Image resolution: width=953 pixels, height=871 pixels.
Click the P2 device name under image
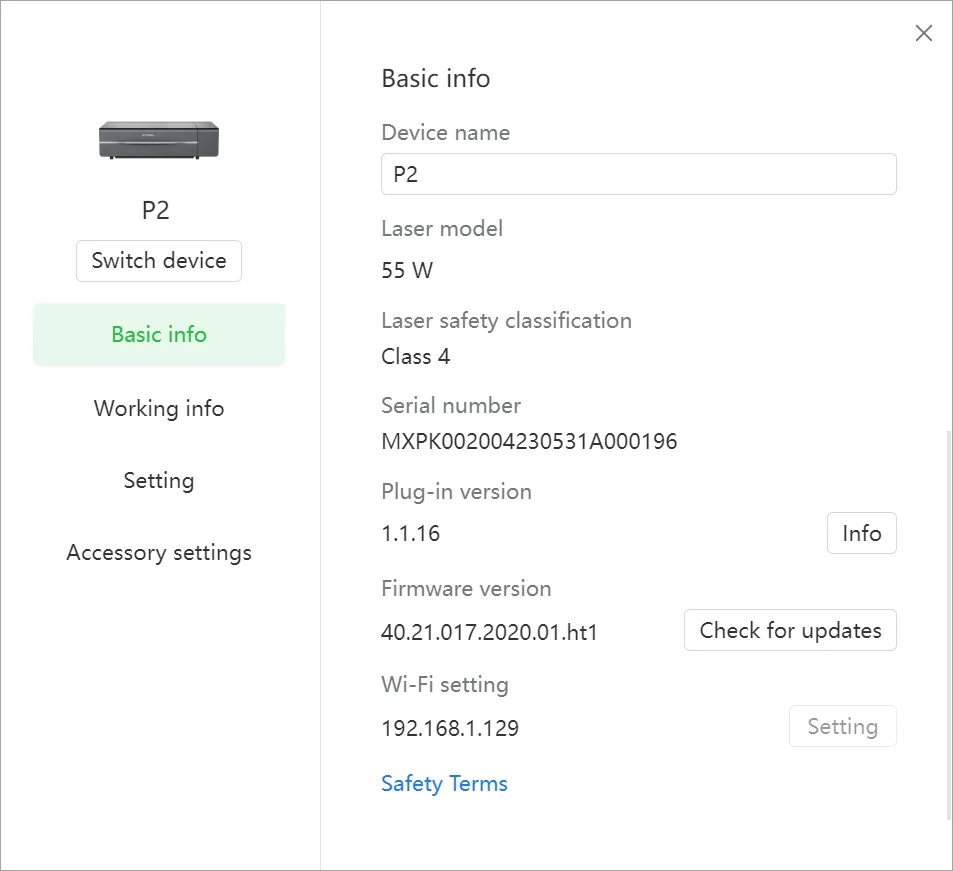pos(156,210)
